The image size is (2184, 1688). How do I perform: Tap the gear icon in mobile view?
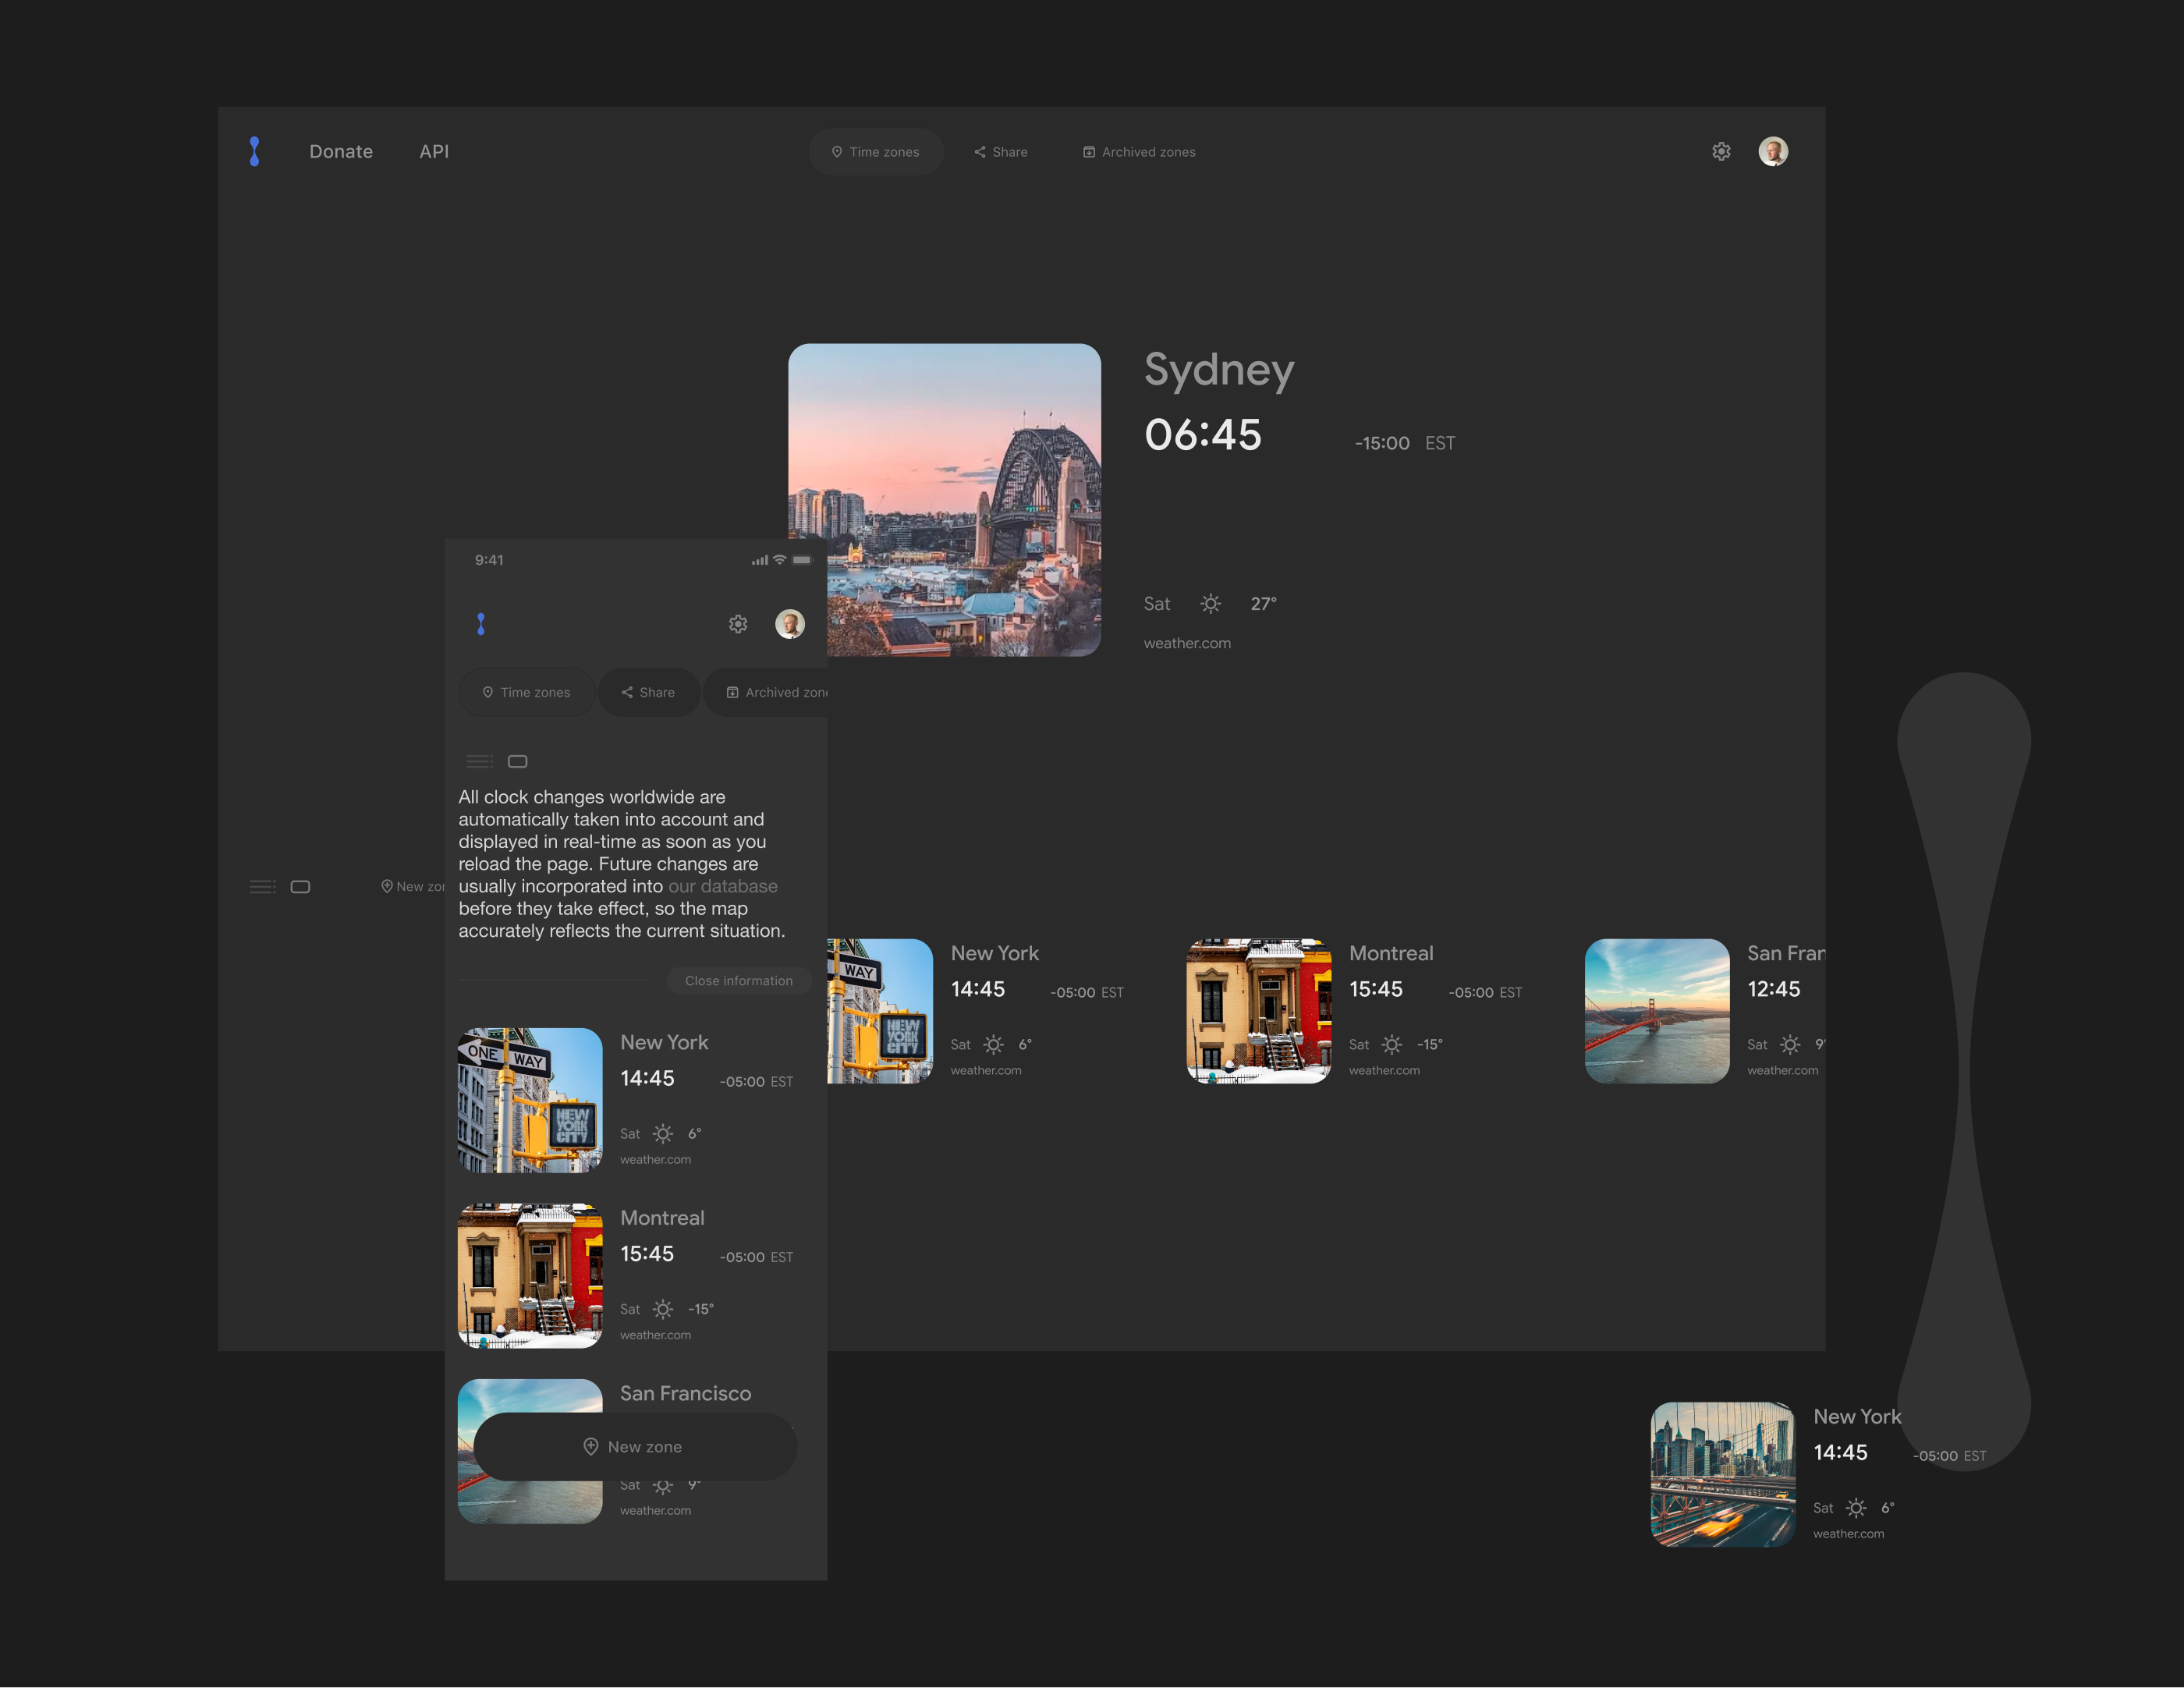(x=737, y=624)
